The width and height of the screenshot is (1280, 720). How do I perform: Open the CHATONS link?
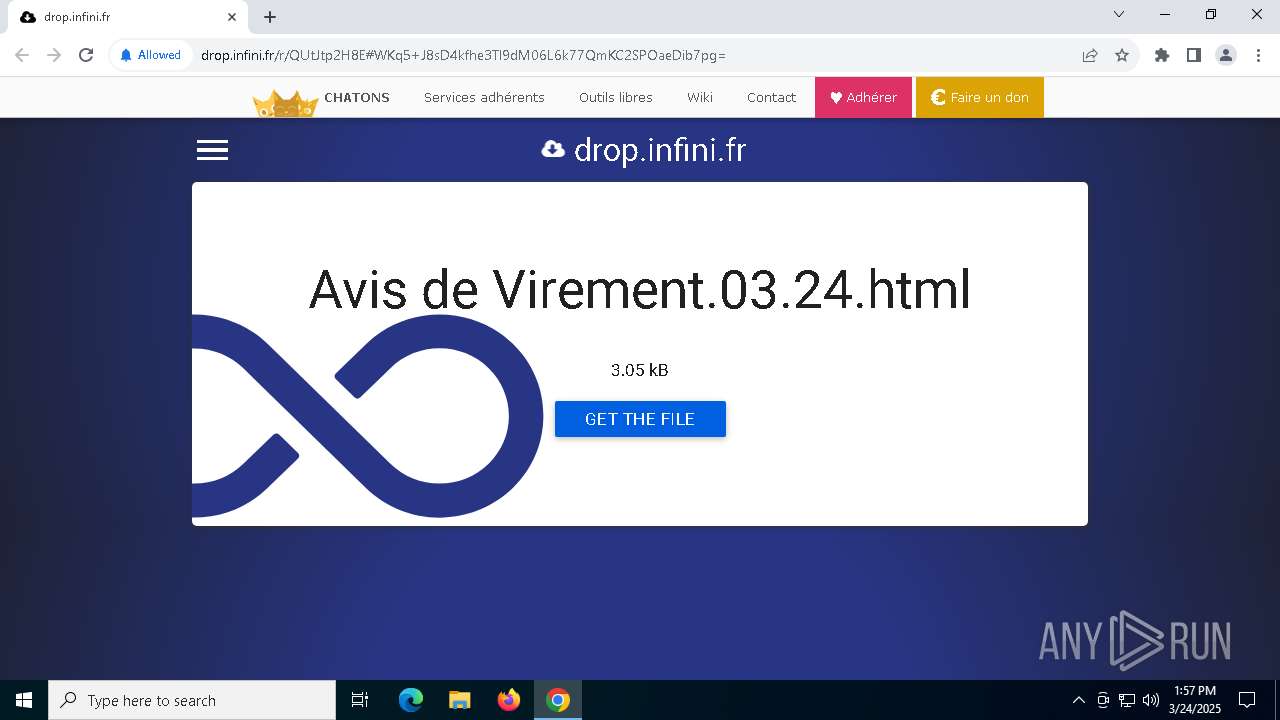pyautogui.click(x=357, y=97)
